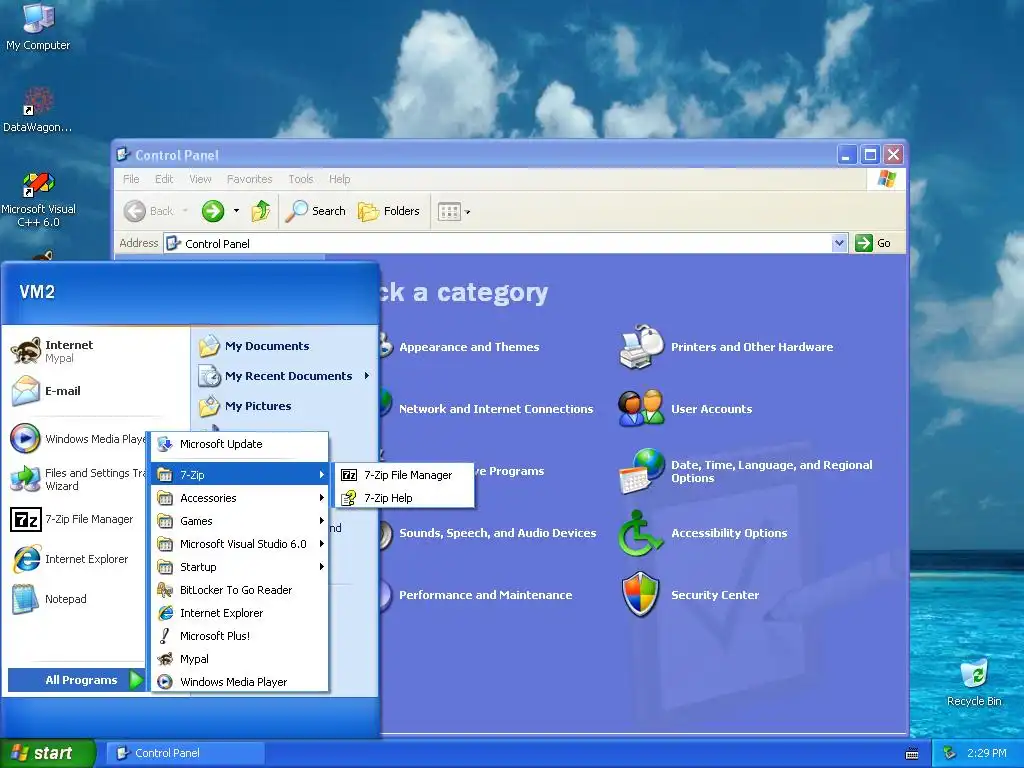Launch BitLocker To Go Reader

coord(240,590)
